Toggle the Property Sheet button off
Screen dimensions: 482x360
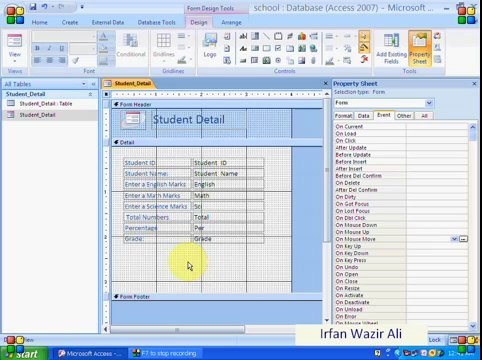420,49
